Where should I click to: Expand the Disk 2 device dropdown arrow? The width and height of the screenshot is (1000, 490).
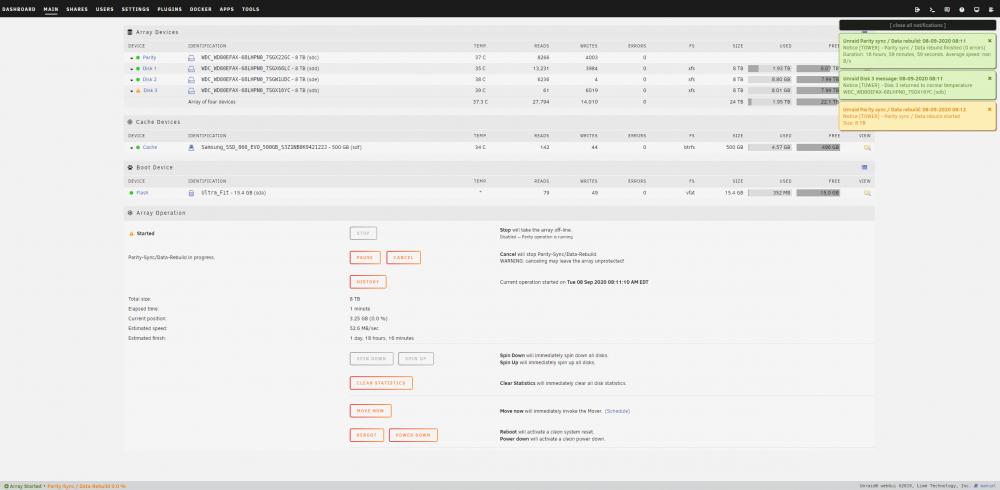click(x=132, y=80)
